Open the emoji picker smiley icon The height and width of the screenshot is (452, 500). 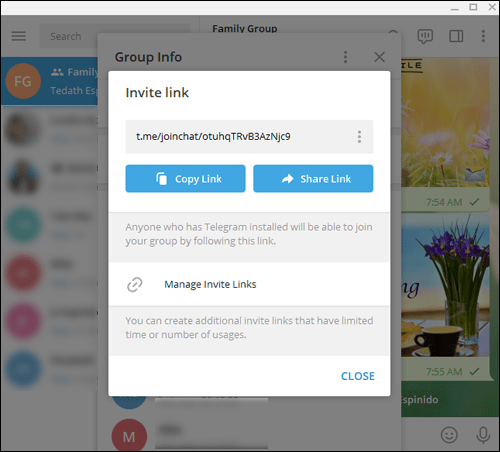[449, 435]
